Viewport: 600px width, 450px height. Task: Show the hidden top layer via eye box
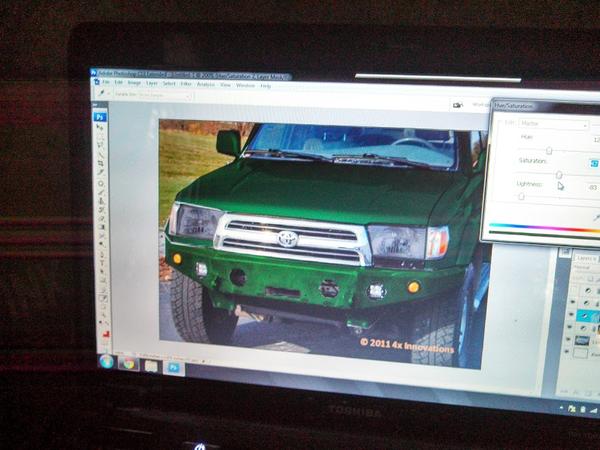pyautogui.click(x=573, y=290)
